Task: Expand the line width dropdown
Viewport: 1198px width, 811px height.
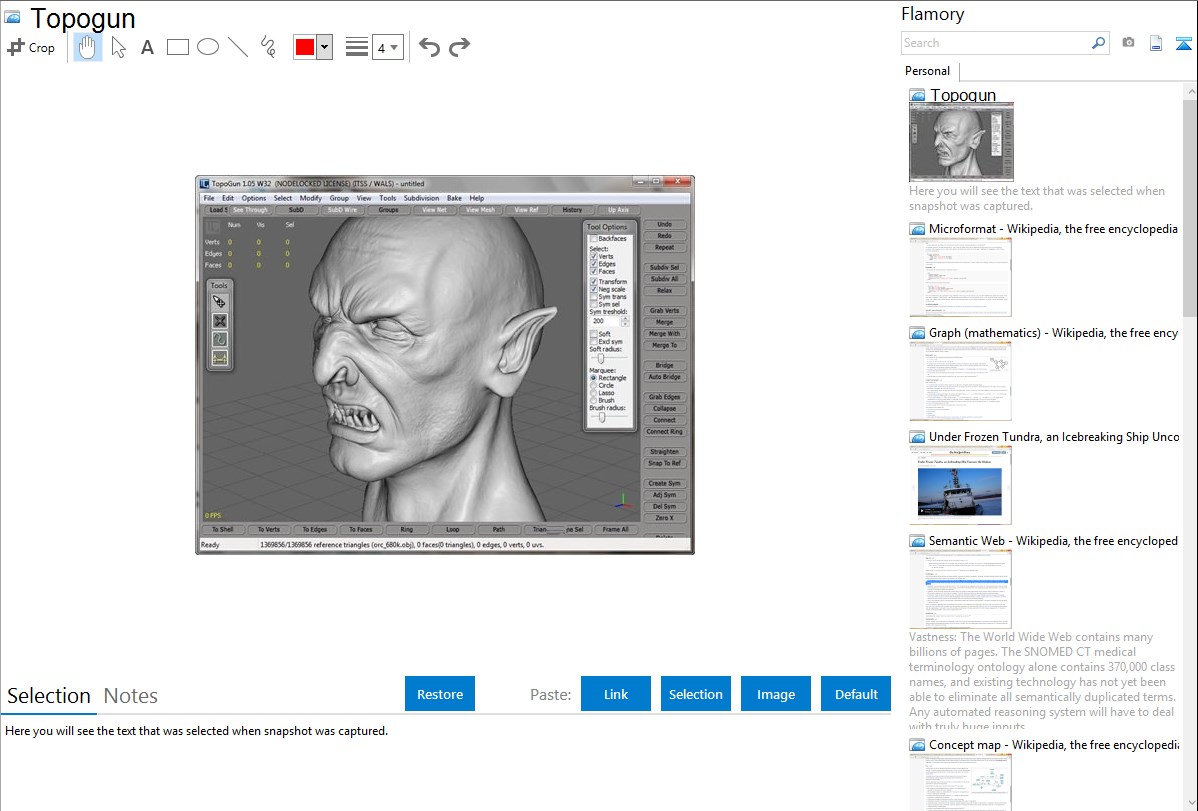Action: (387, 47)
